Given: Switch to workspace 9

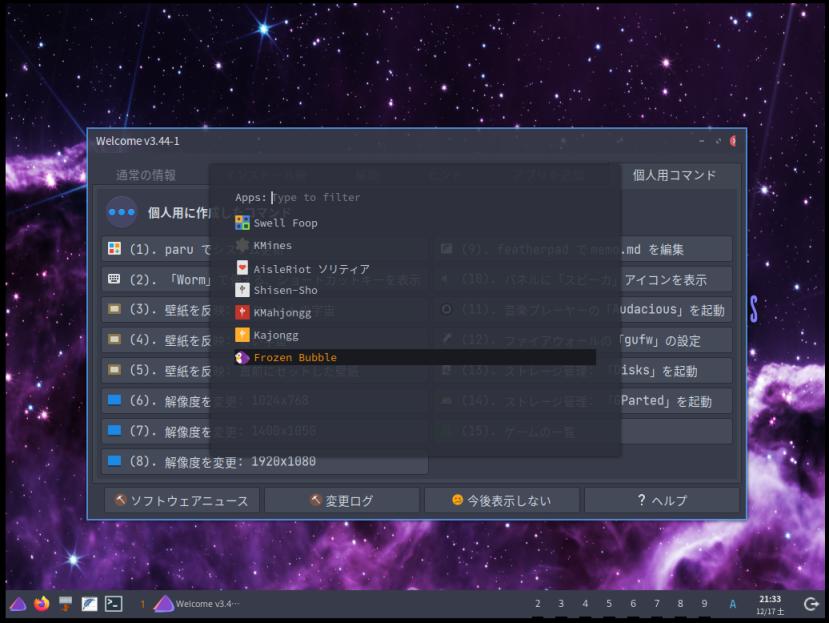Looking at the screenshot, I should (x=704, y=603).
